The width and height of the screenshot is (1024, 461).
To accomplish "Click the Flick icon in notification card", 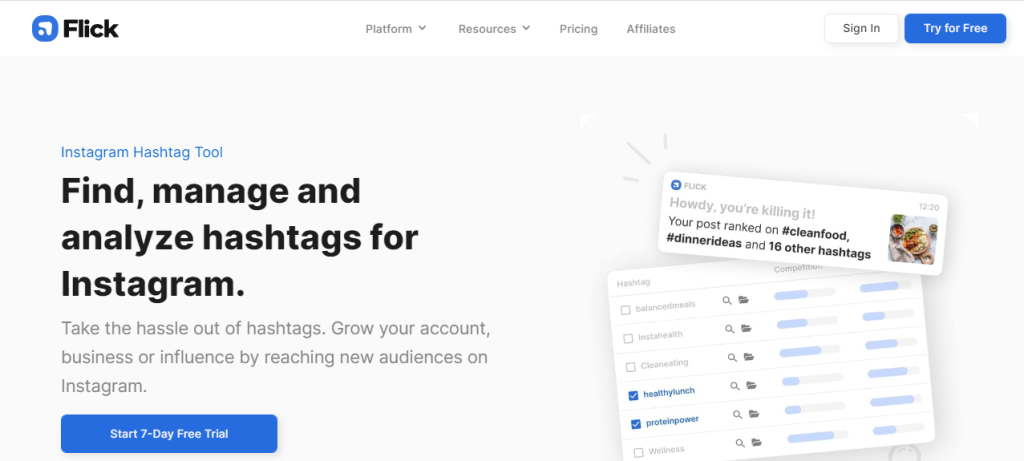I will (x=676, y=185).
